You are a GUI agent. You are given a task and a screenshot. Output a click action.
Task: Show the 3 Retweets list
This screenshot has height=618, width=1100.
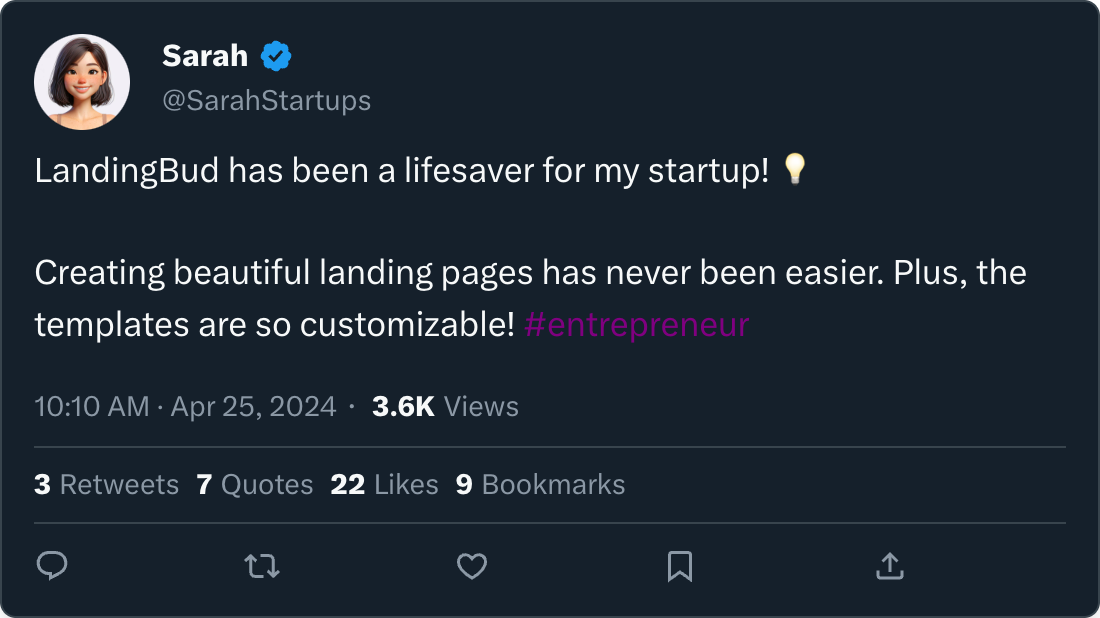106,485
